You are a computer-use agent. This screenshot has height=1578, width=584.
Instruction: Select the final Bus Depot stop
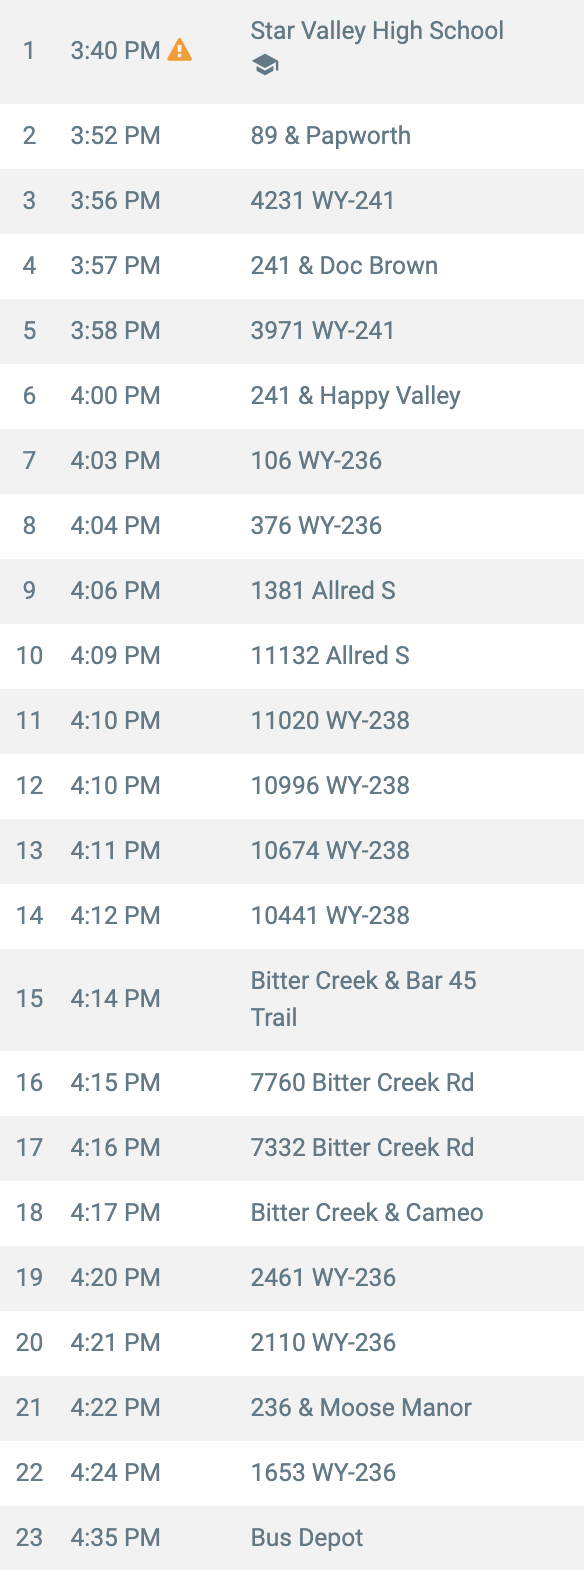292,1538
